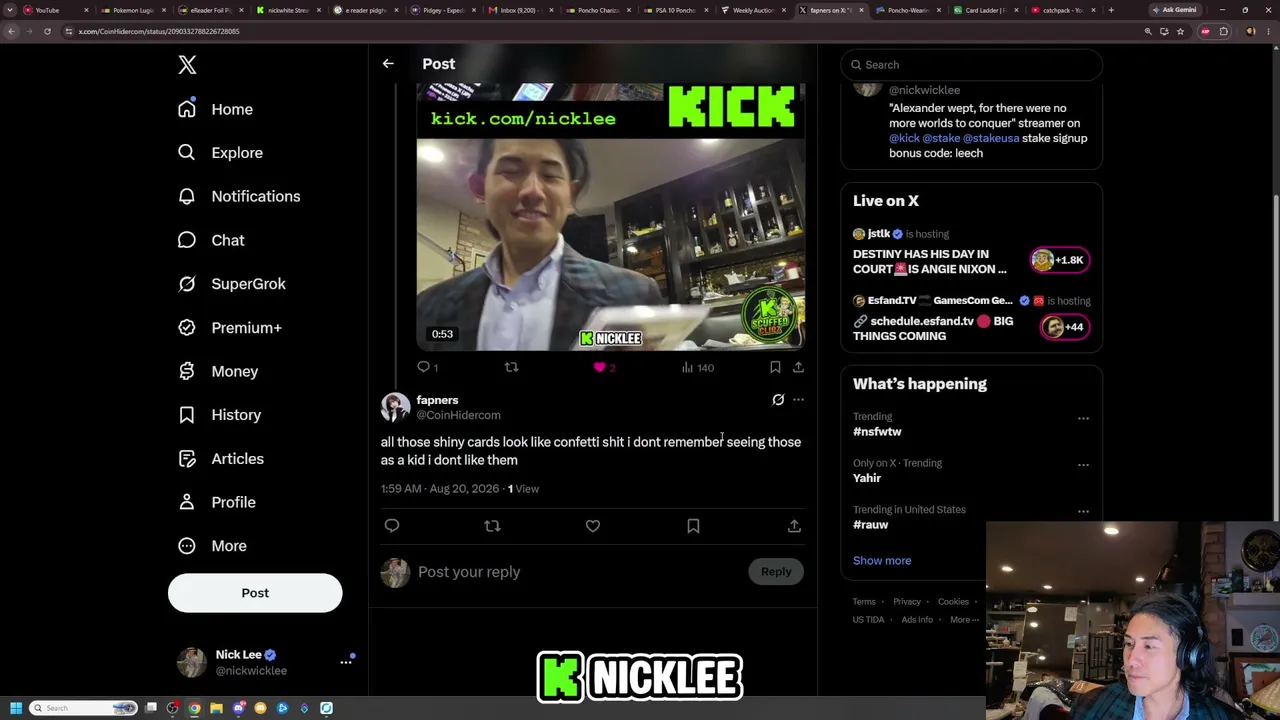Open options for the #rauw trend
The image size is (1280, 720).
pos(1083,511)
